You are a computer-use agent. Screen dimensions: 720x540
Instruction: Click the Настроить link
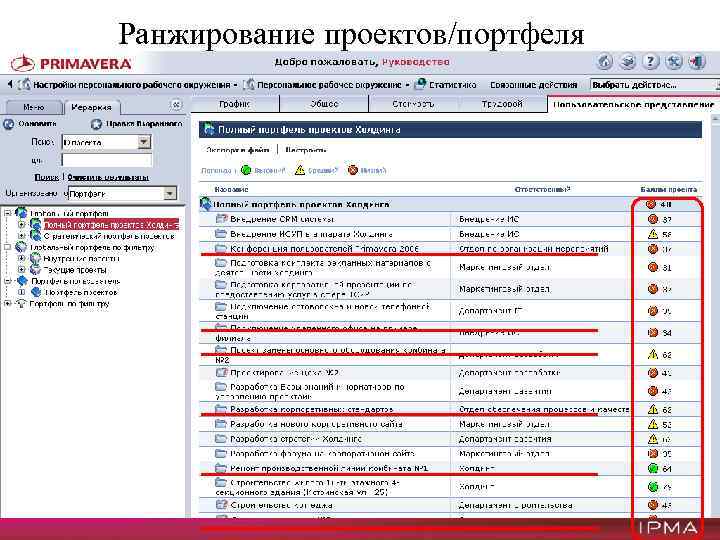coord(306,150)
